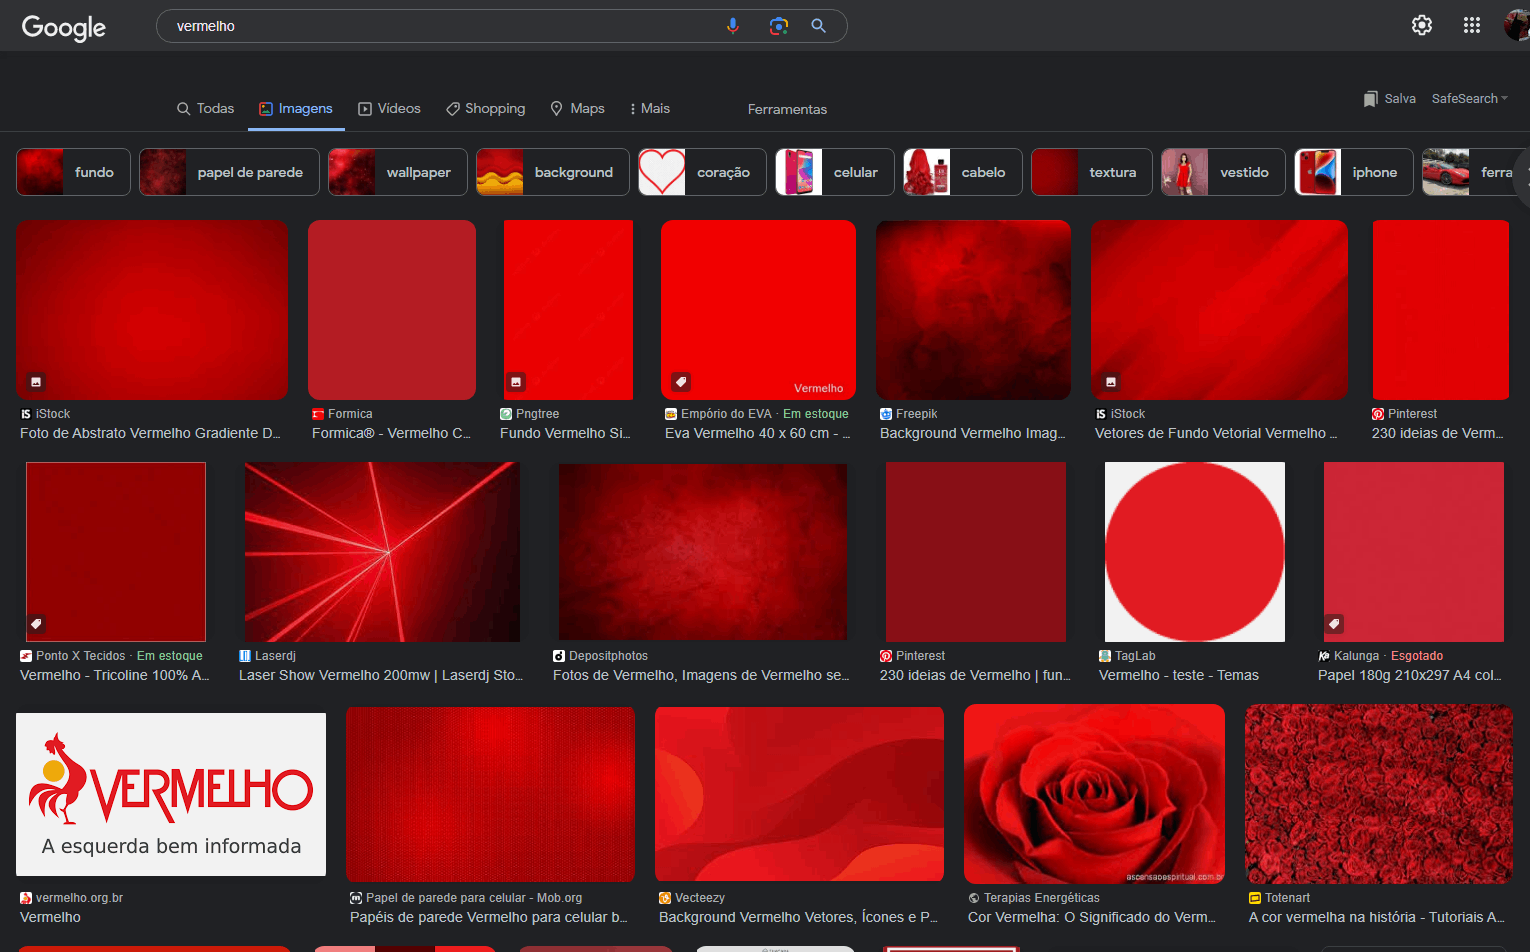Open the Maps tab
The height and width of the screenshot is (952, 1530).
(x=578, y=108)
